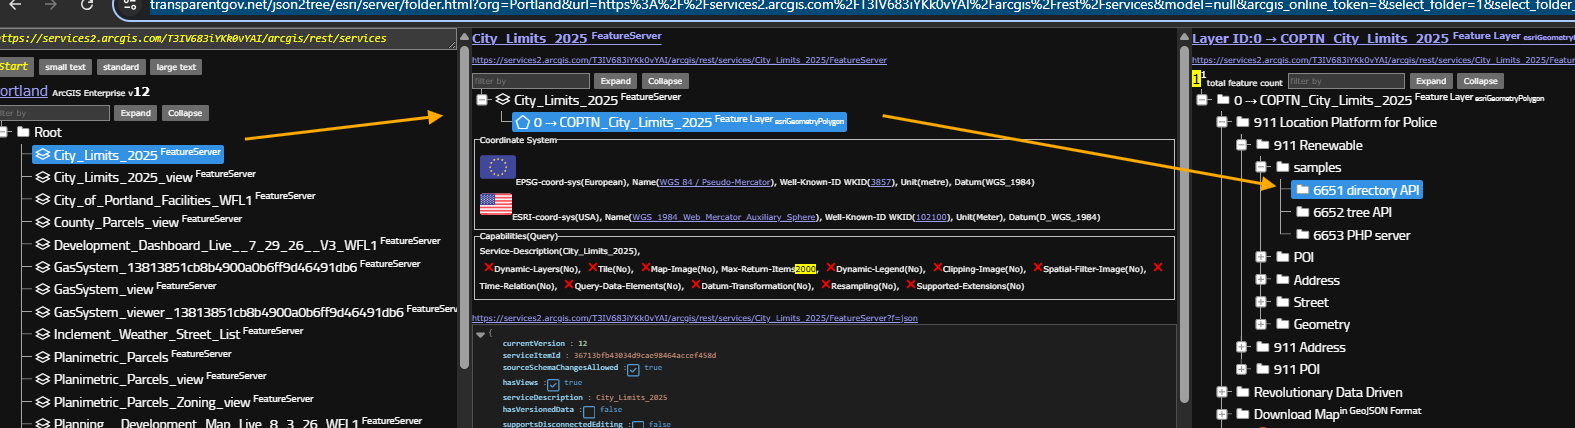Click layers icon beside City_Limits_2025 in middle panel
This screenshot has width=1575, height=428.
503,100
